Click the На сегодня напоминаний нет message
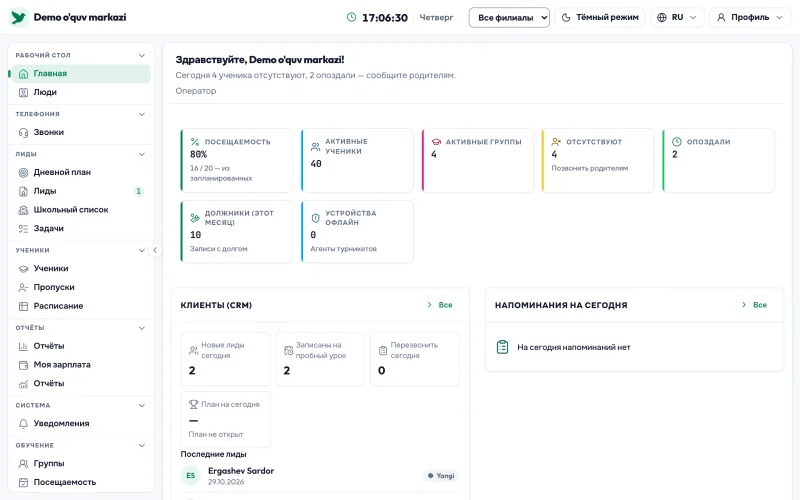 574,347
